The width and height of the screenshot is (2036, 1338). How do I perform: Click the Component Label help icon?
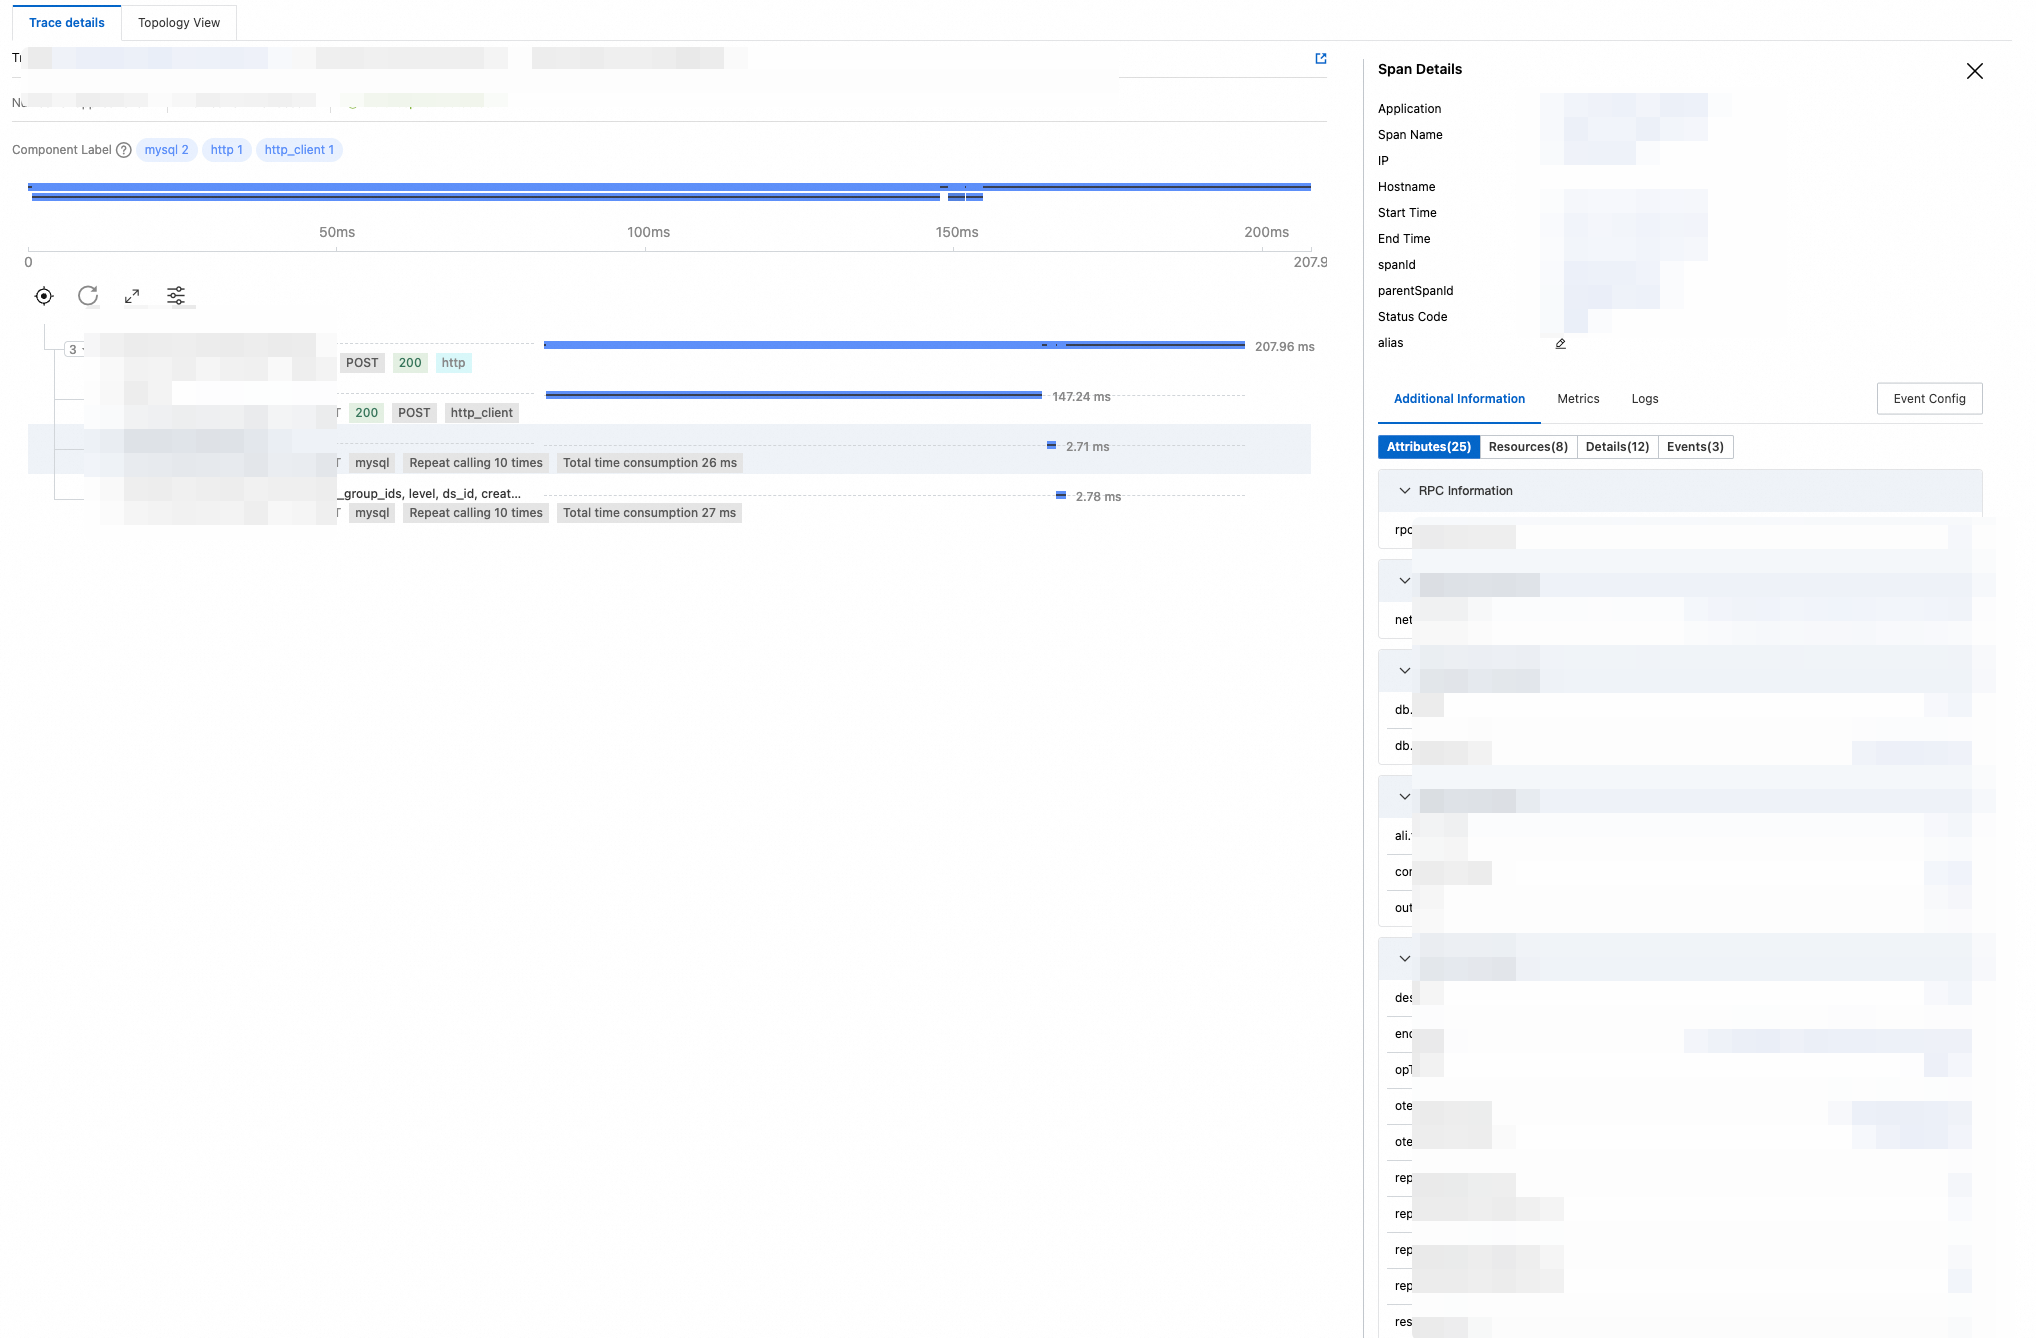pos(124,150)
